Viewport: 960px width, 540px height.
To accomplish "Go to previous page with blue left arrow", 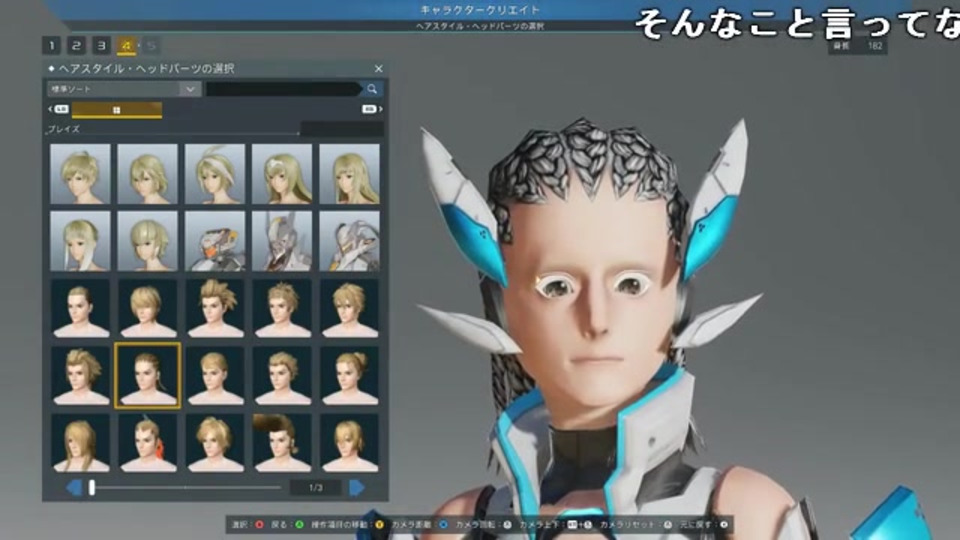I will point(74,487).
